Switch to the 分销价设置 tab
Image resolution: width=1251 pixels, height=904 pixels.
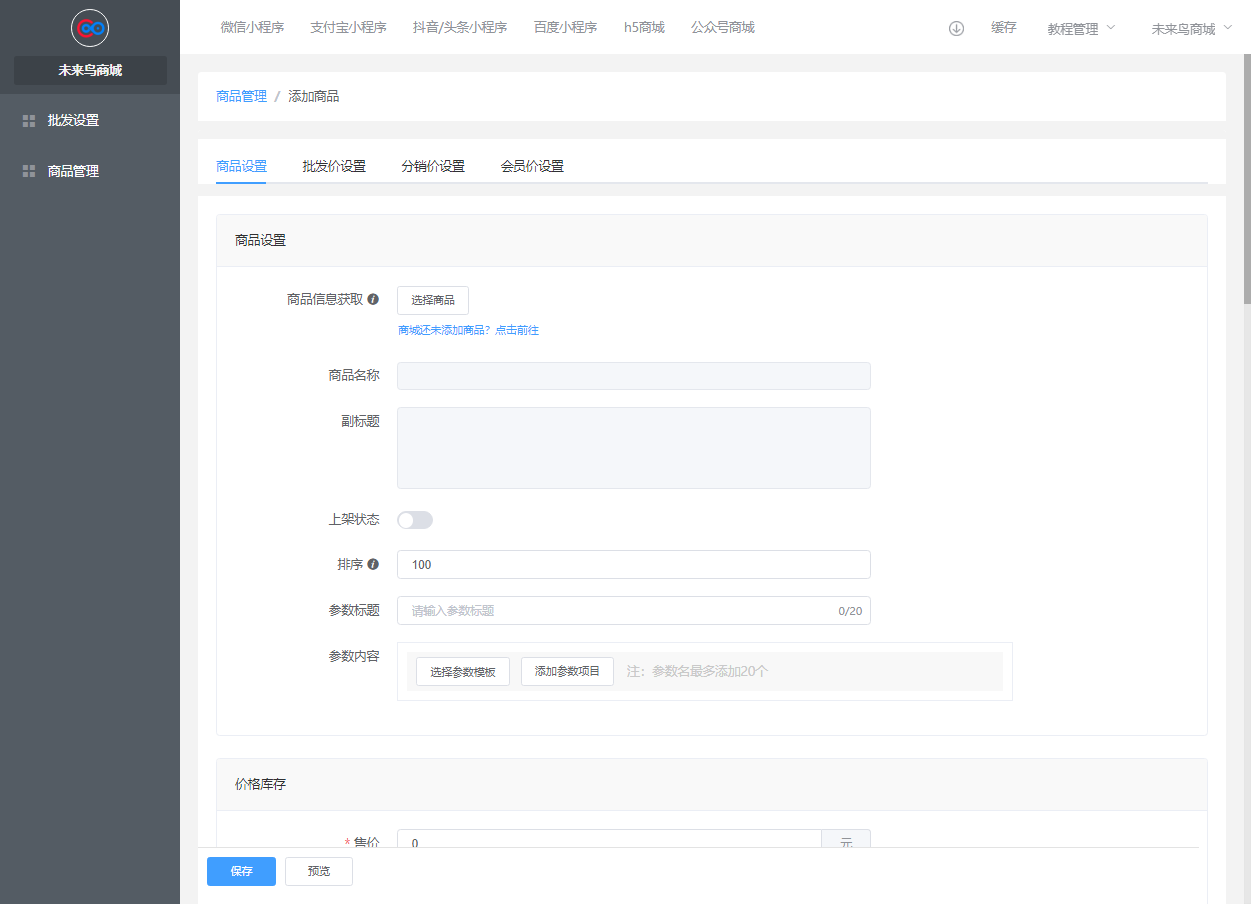tap(433, 166)
